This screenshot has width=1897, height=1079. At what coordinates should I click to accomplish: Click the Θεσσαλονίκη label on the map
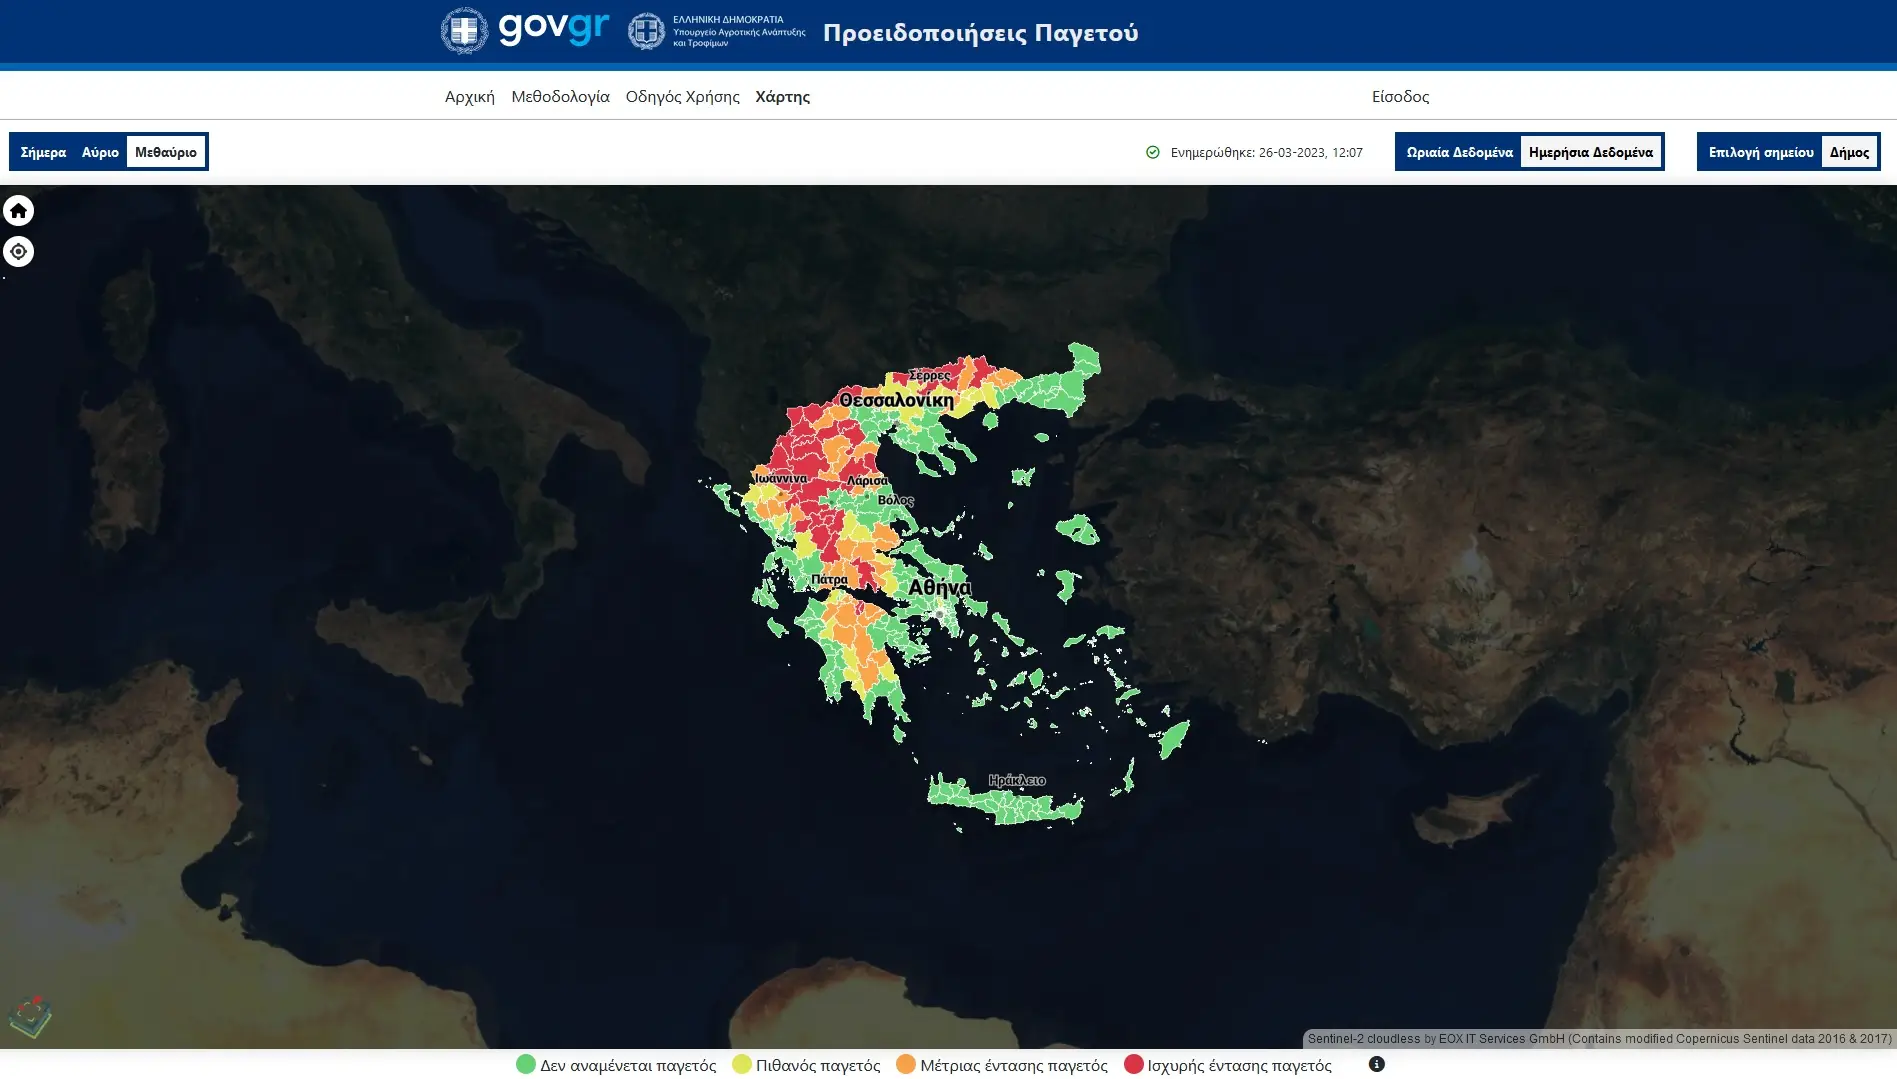(897, 400)
